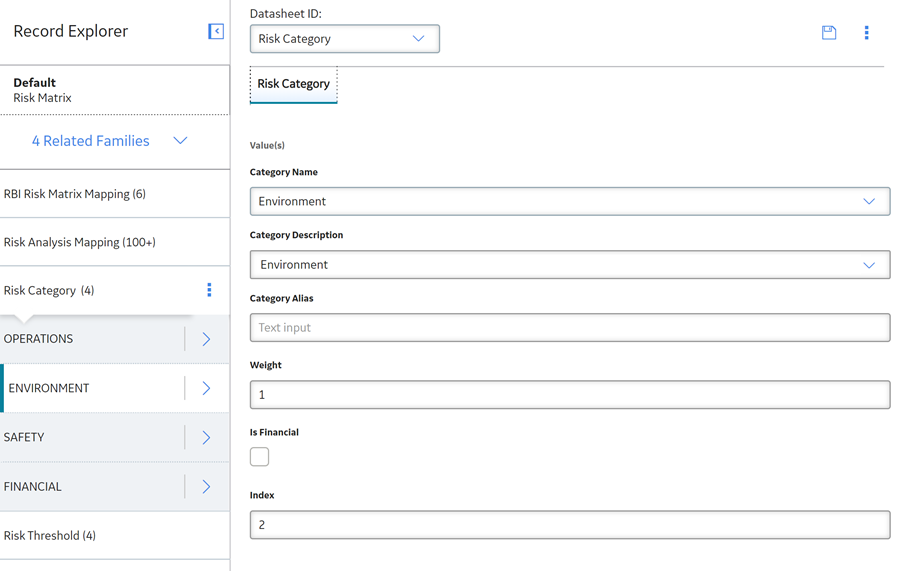Open the ENVIRONMENT record arrow

pos(206,389)
